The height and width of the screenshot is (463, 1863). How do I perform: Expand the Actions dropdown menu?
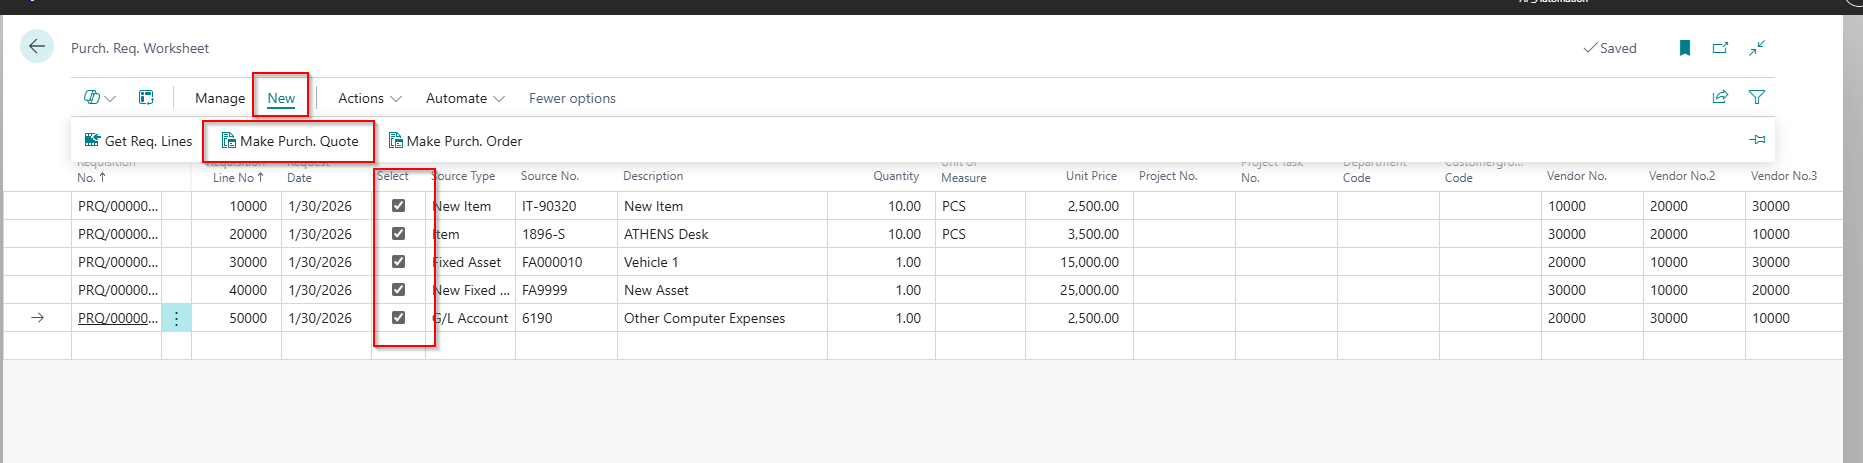(369, 98)
